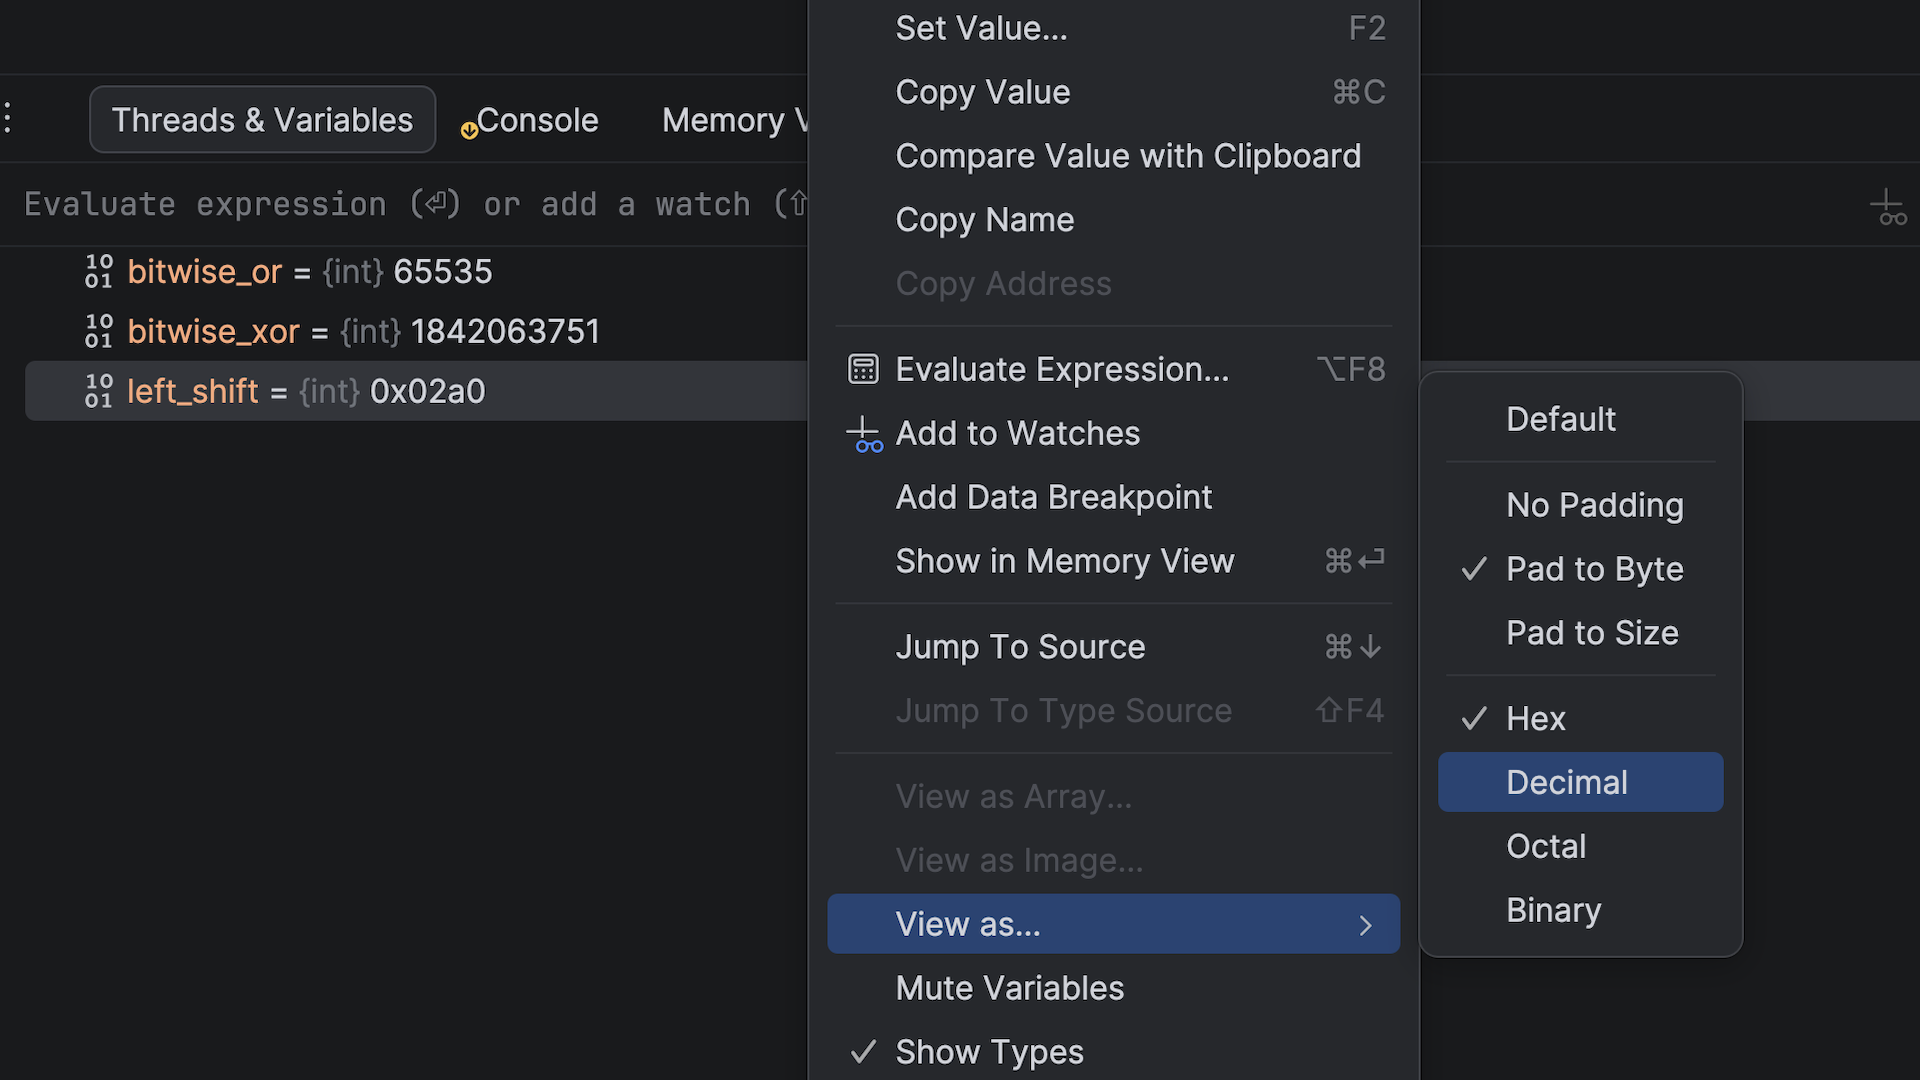Select the Pad to Byte option
The height and width of the screenshot is (1080, 1920).
[x=1594, y=569]
